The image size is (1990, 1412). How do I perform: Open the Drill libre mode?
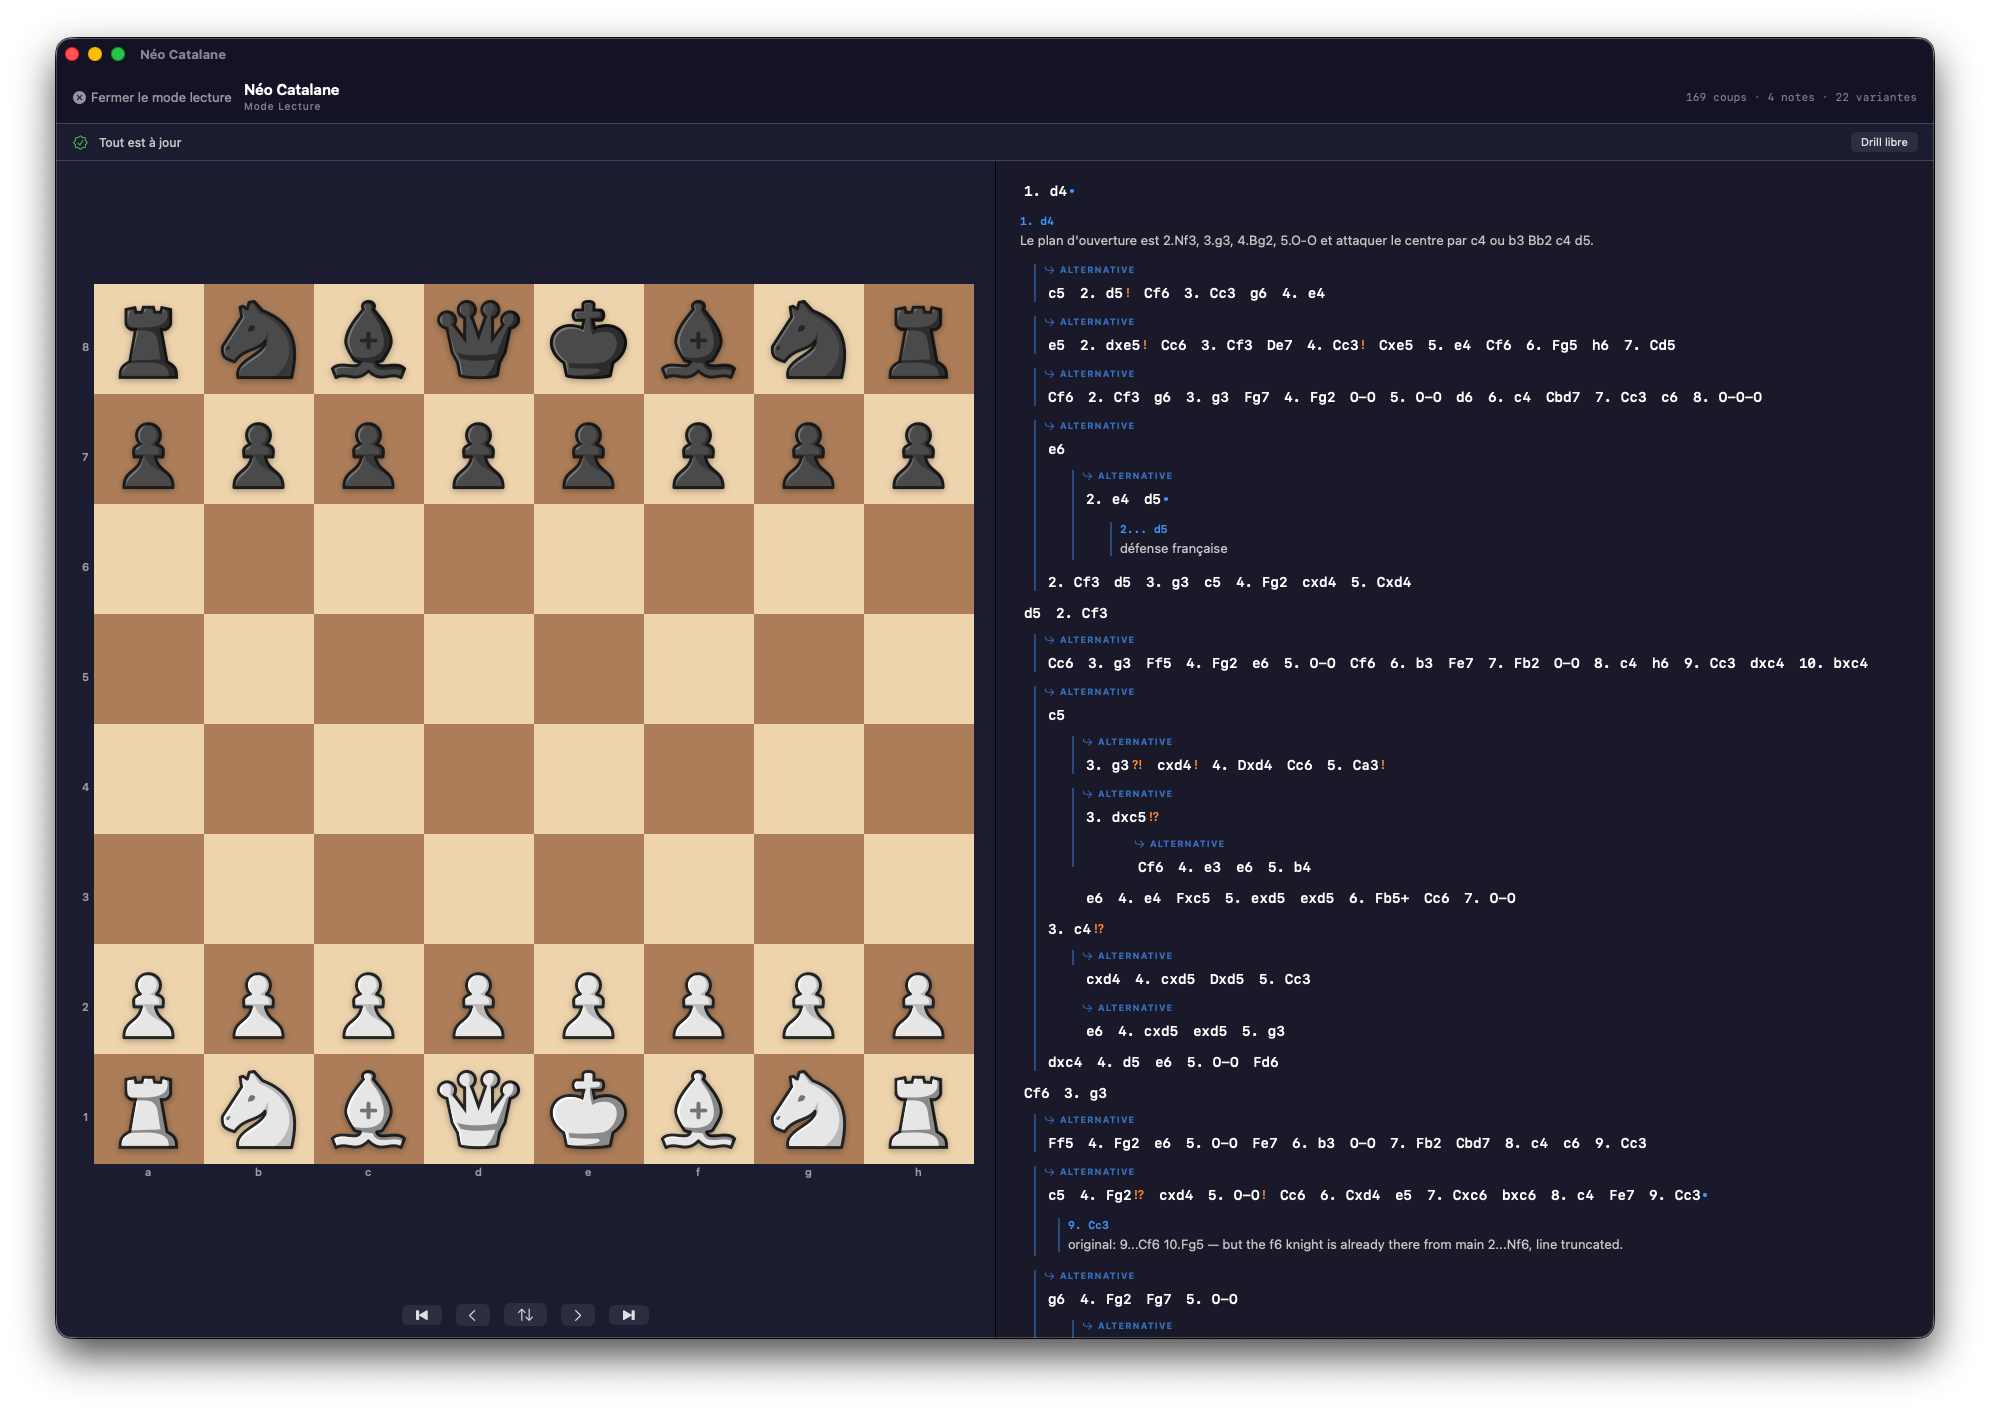click(1884, 143)
